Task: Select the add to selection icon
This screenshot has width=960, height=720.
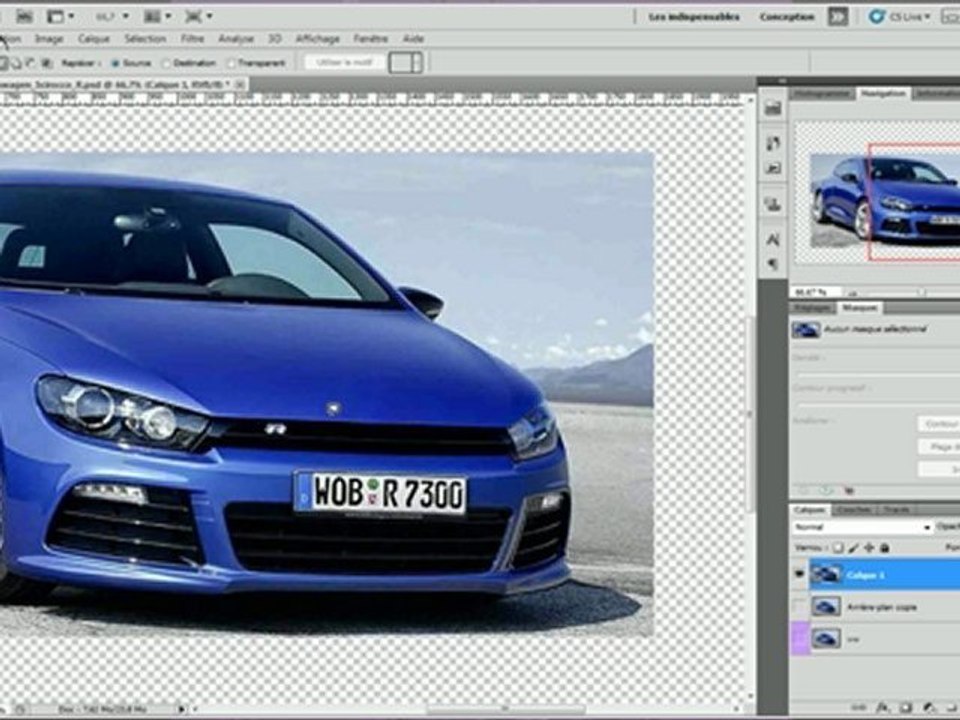Action: (x=17, y=63)
